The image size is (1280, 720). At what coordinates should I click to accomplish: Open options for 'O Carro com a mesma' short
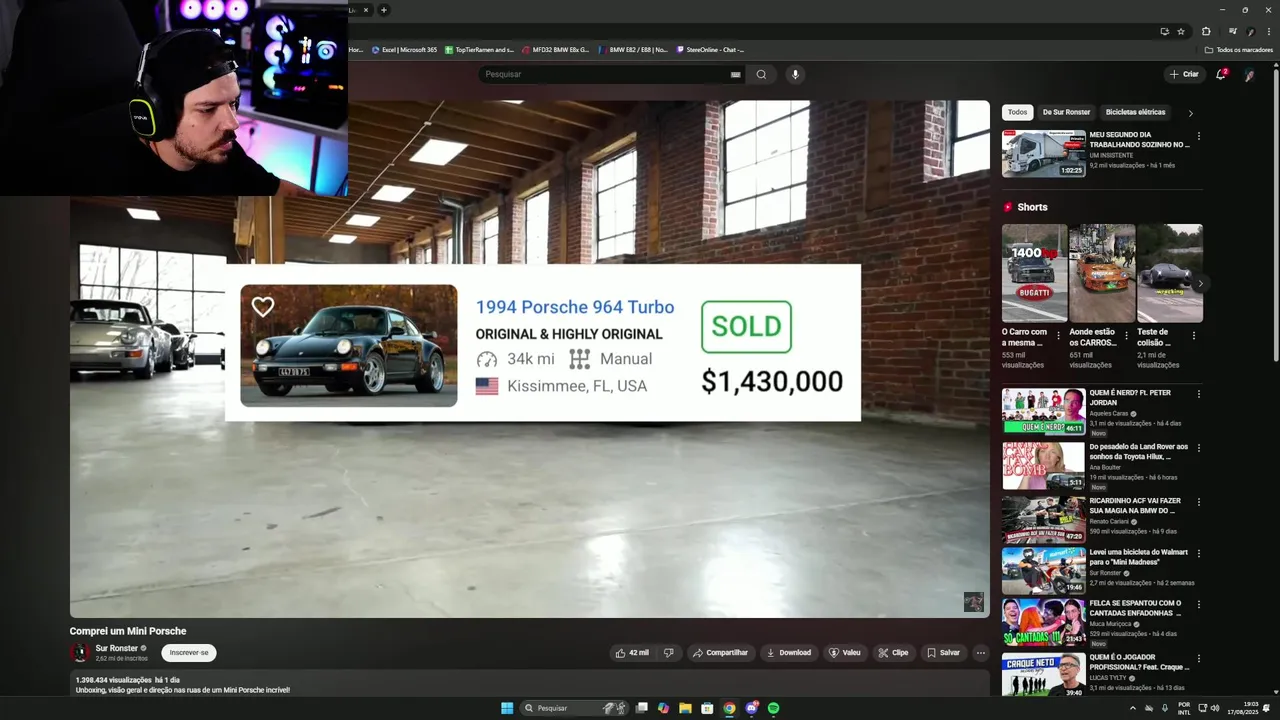tap(1059, 336)
